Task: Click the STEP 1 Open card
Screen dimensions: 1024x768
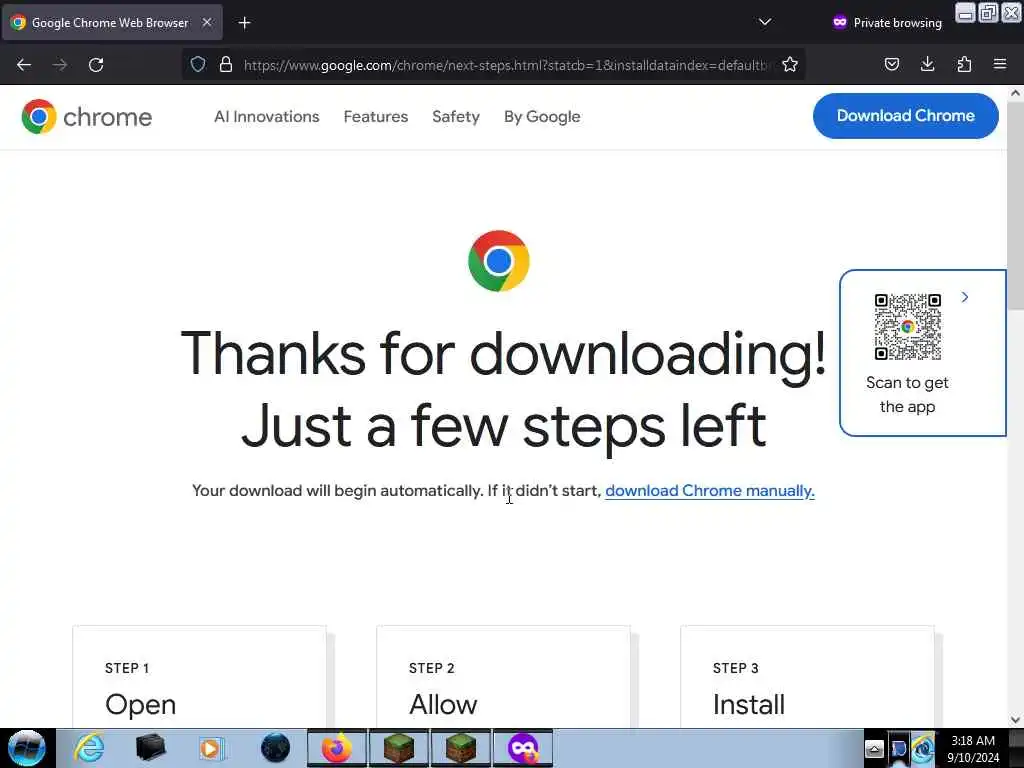Action: click(x=199, y=677)
